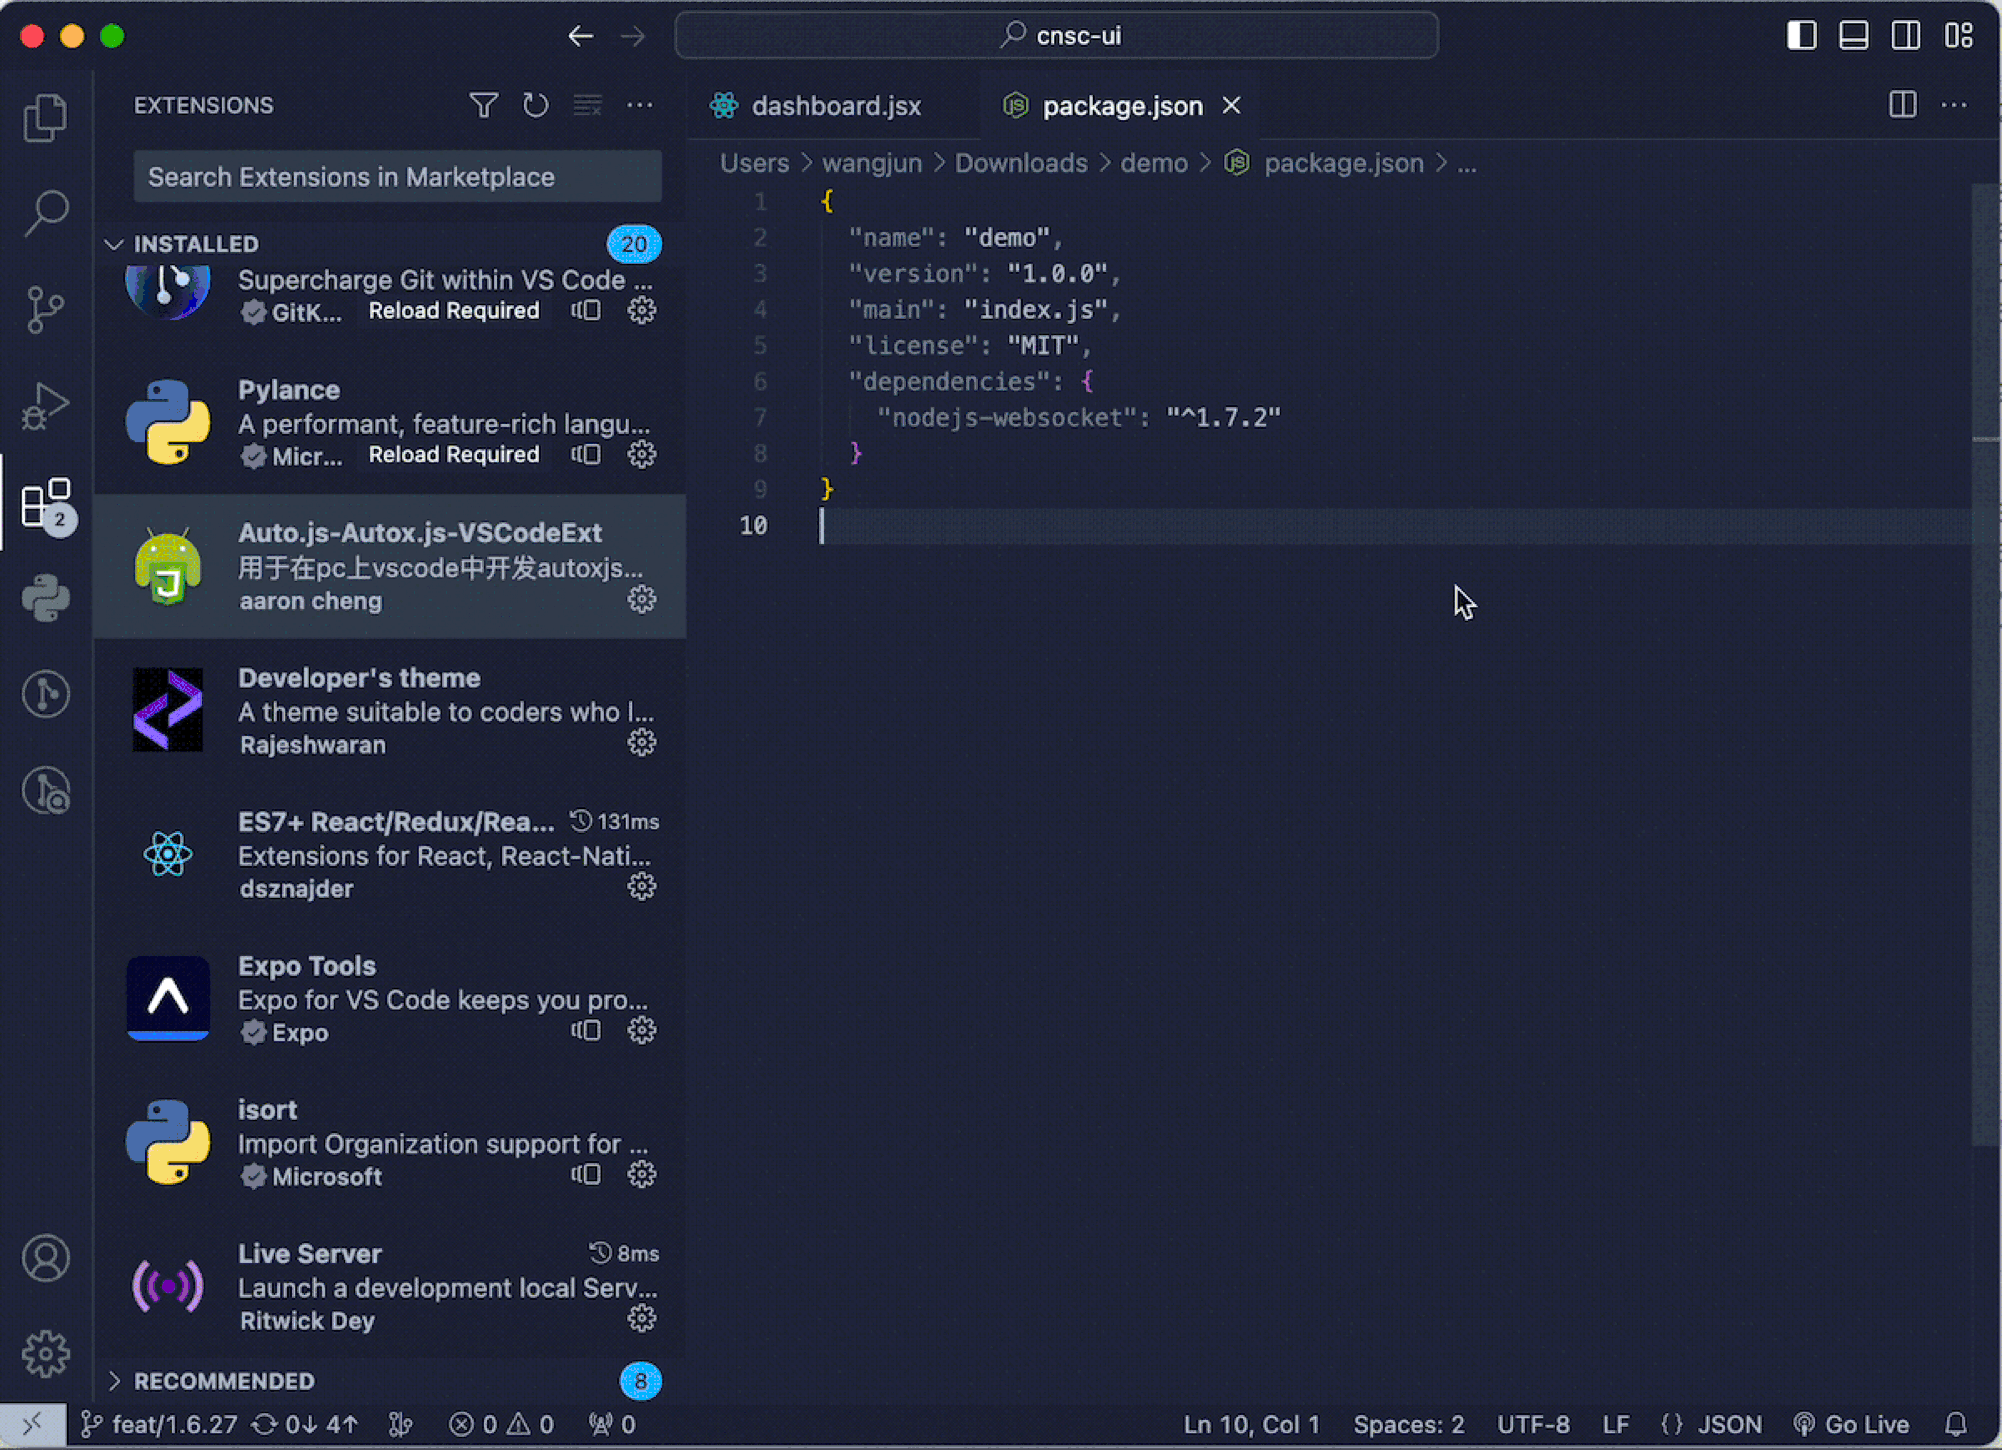Open Customize Layout options
The height and width of the screenshot is (1450, 2002).
pos(1958,35)
